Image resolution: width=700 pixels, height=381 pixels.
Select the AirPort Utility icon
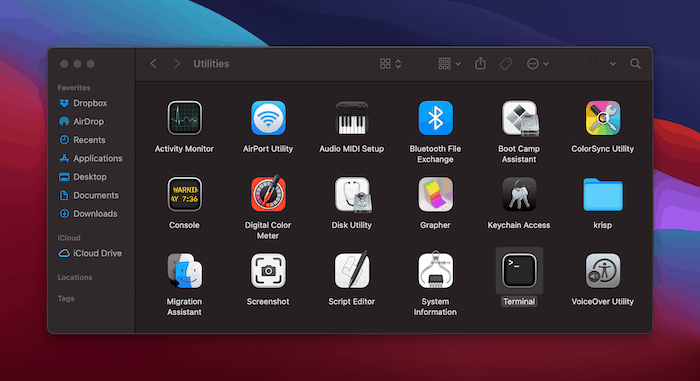[x=268, y=118]
